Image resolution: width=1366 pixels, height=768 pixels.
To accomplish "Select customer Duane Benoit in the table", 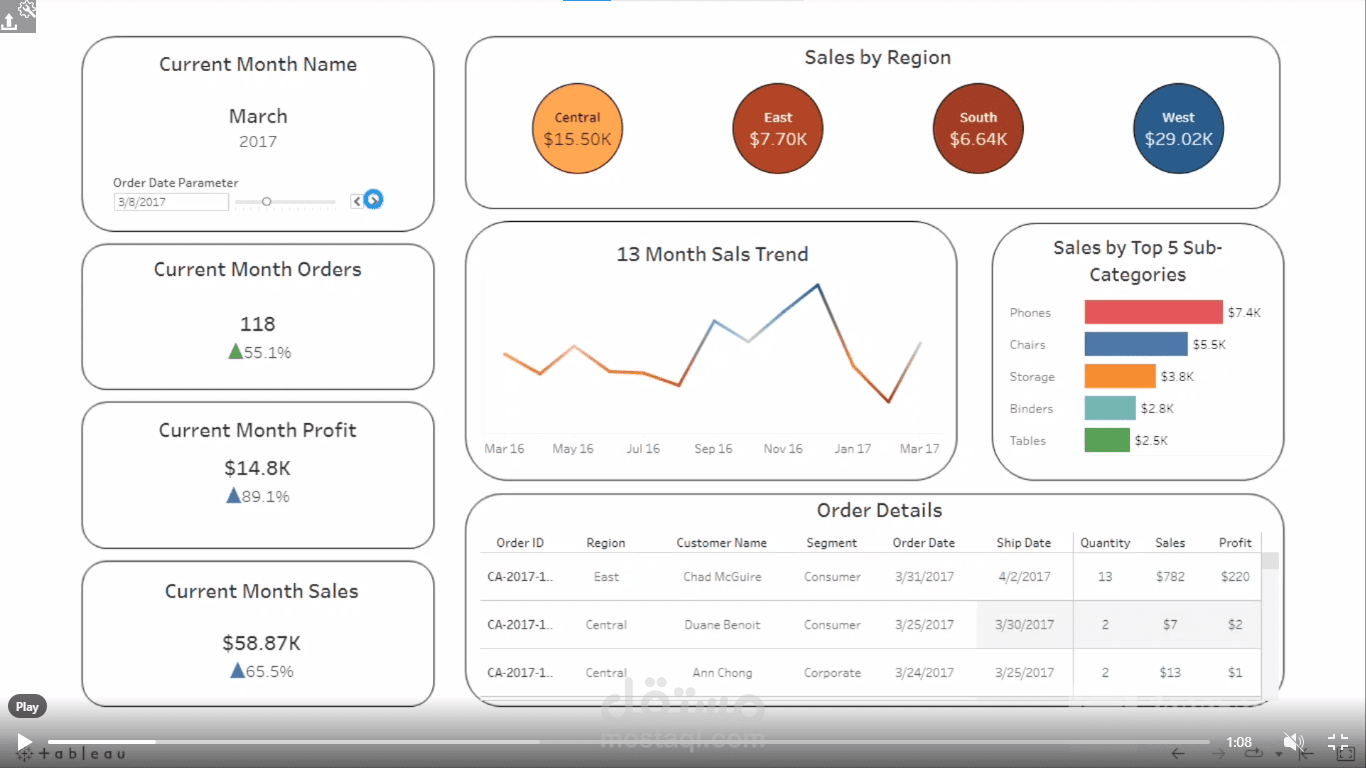I will 722,625.
